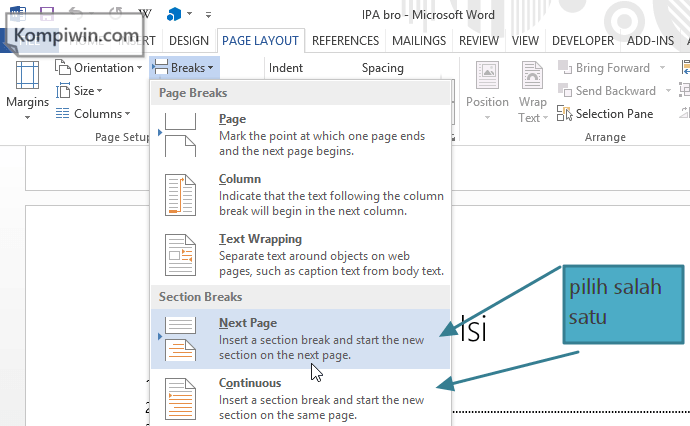Open the Margins dropdown

27,91
